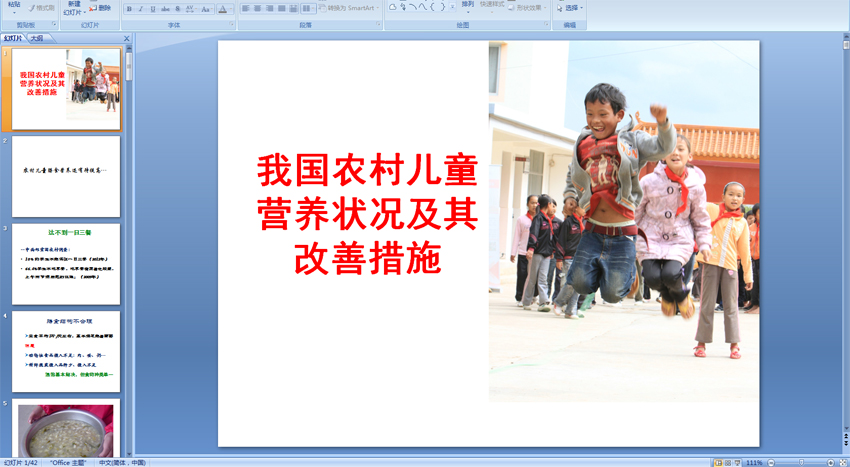Toggle underline text formatting

[x=153, y=9]
